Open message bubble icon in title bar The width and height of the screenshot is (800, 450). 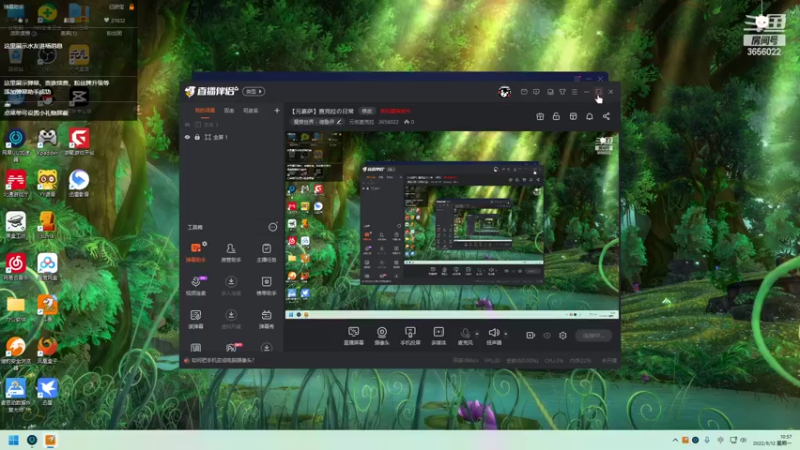pyautogui.click(x=536, y=92)
